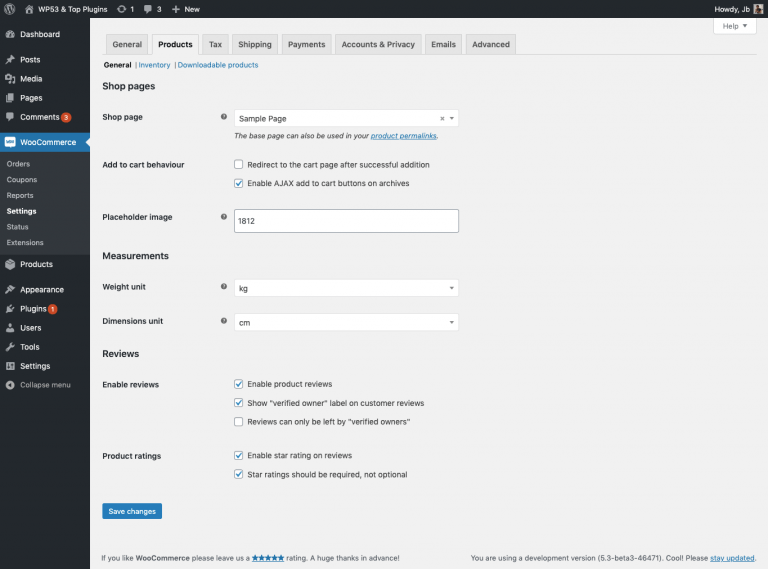Clear the Sample Page selection with the x
Image resolution: width=768 pixels, height=569 pixels.
442,119
